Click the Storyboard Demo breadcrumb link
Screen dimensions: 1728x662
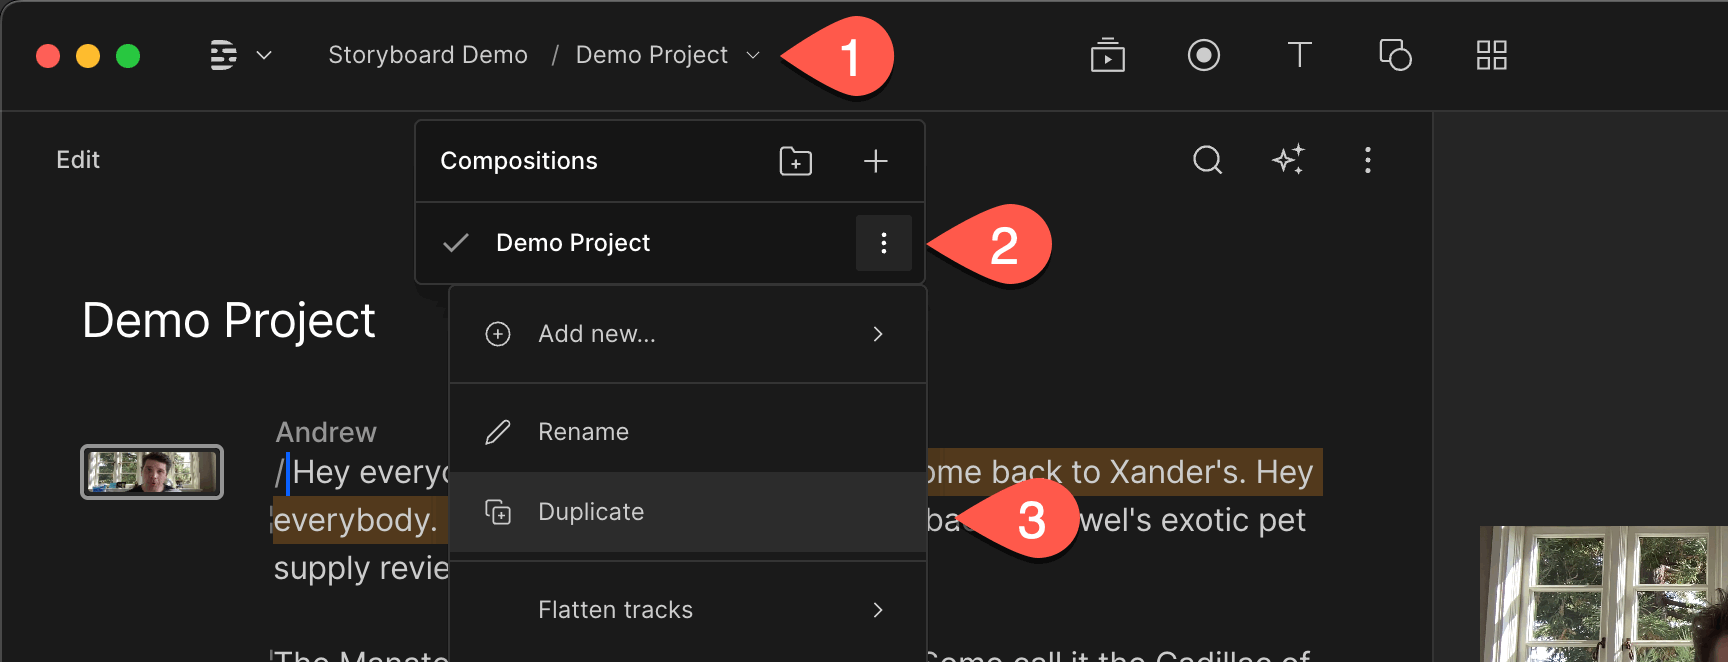tap(428, 55)
